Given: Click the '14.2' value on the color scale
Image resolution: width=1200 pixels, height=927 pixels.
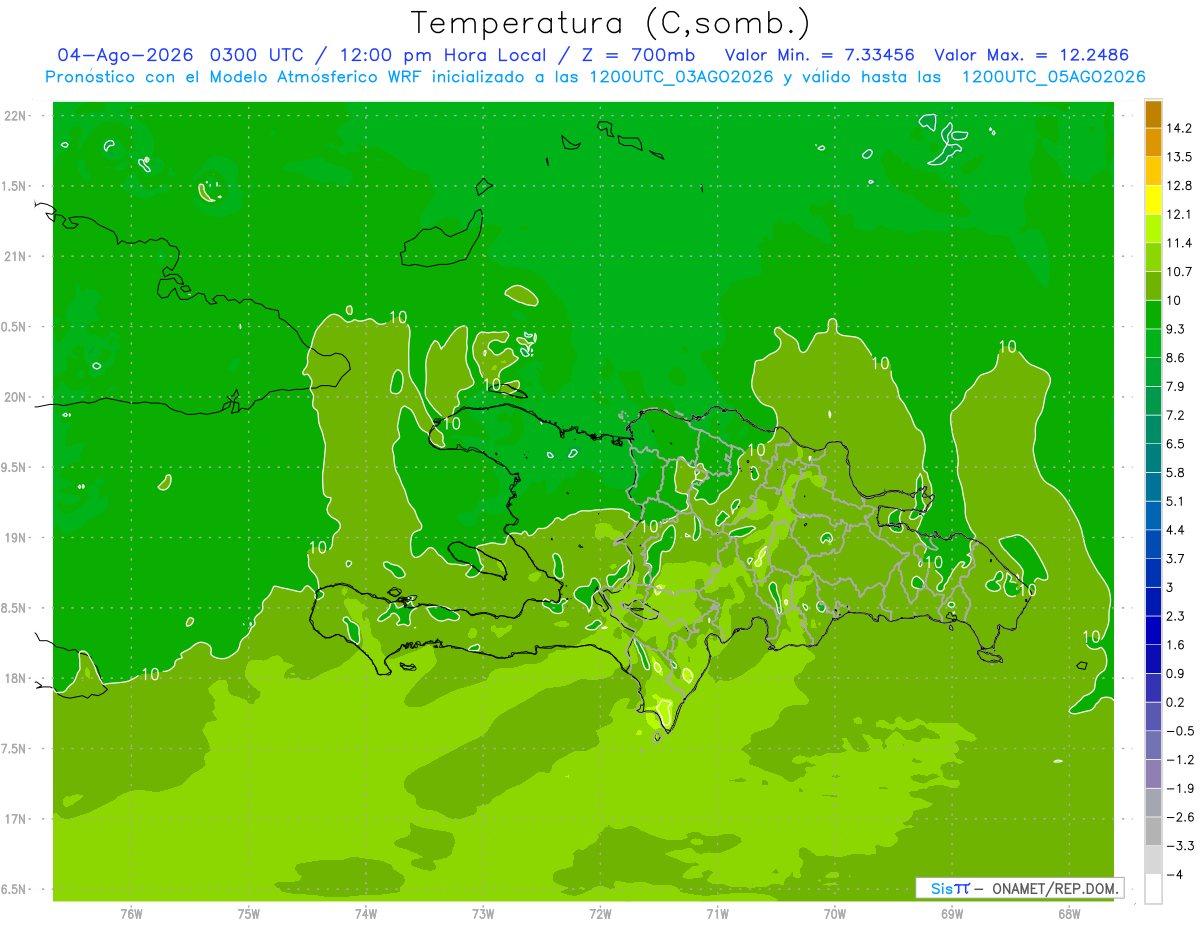Looking at the screenshot, I should [1179, 128].
